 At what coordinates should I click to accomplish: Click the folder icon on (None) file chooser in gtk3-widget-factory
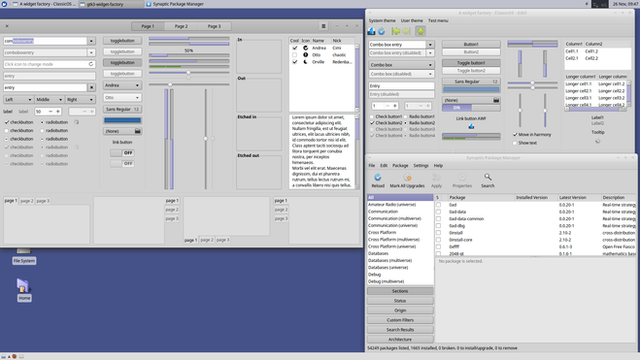tap(138, 131)
